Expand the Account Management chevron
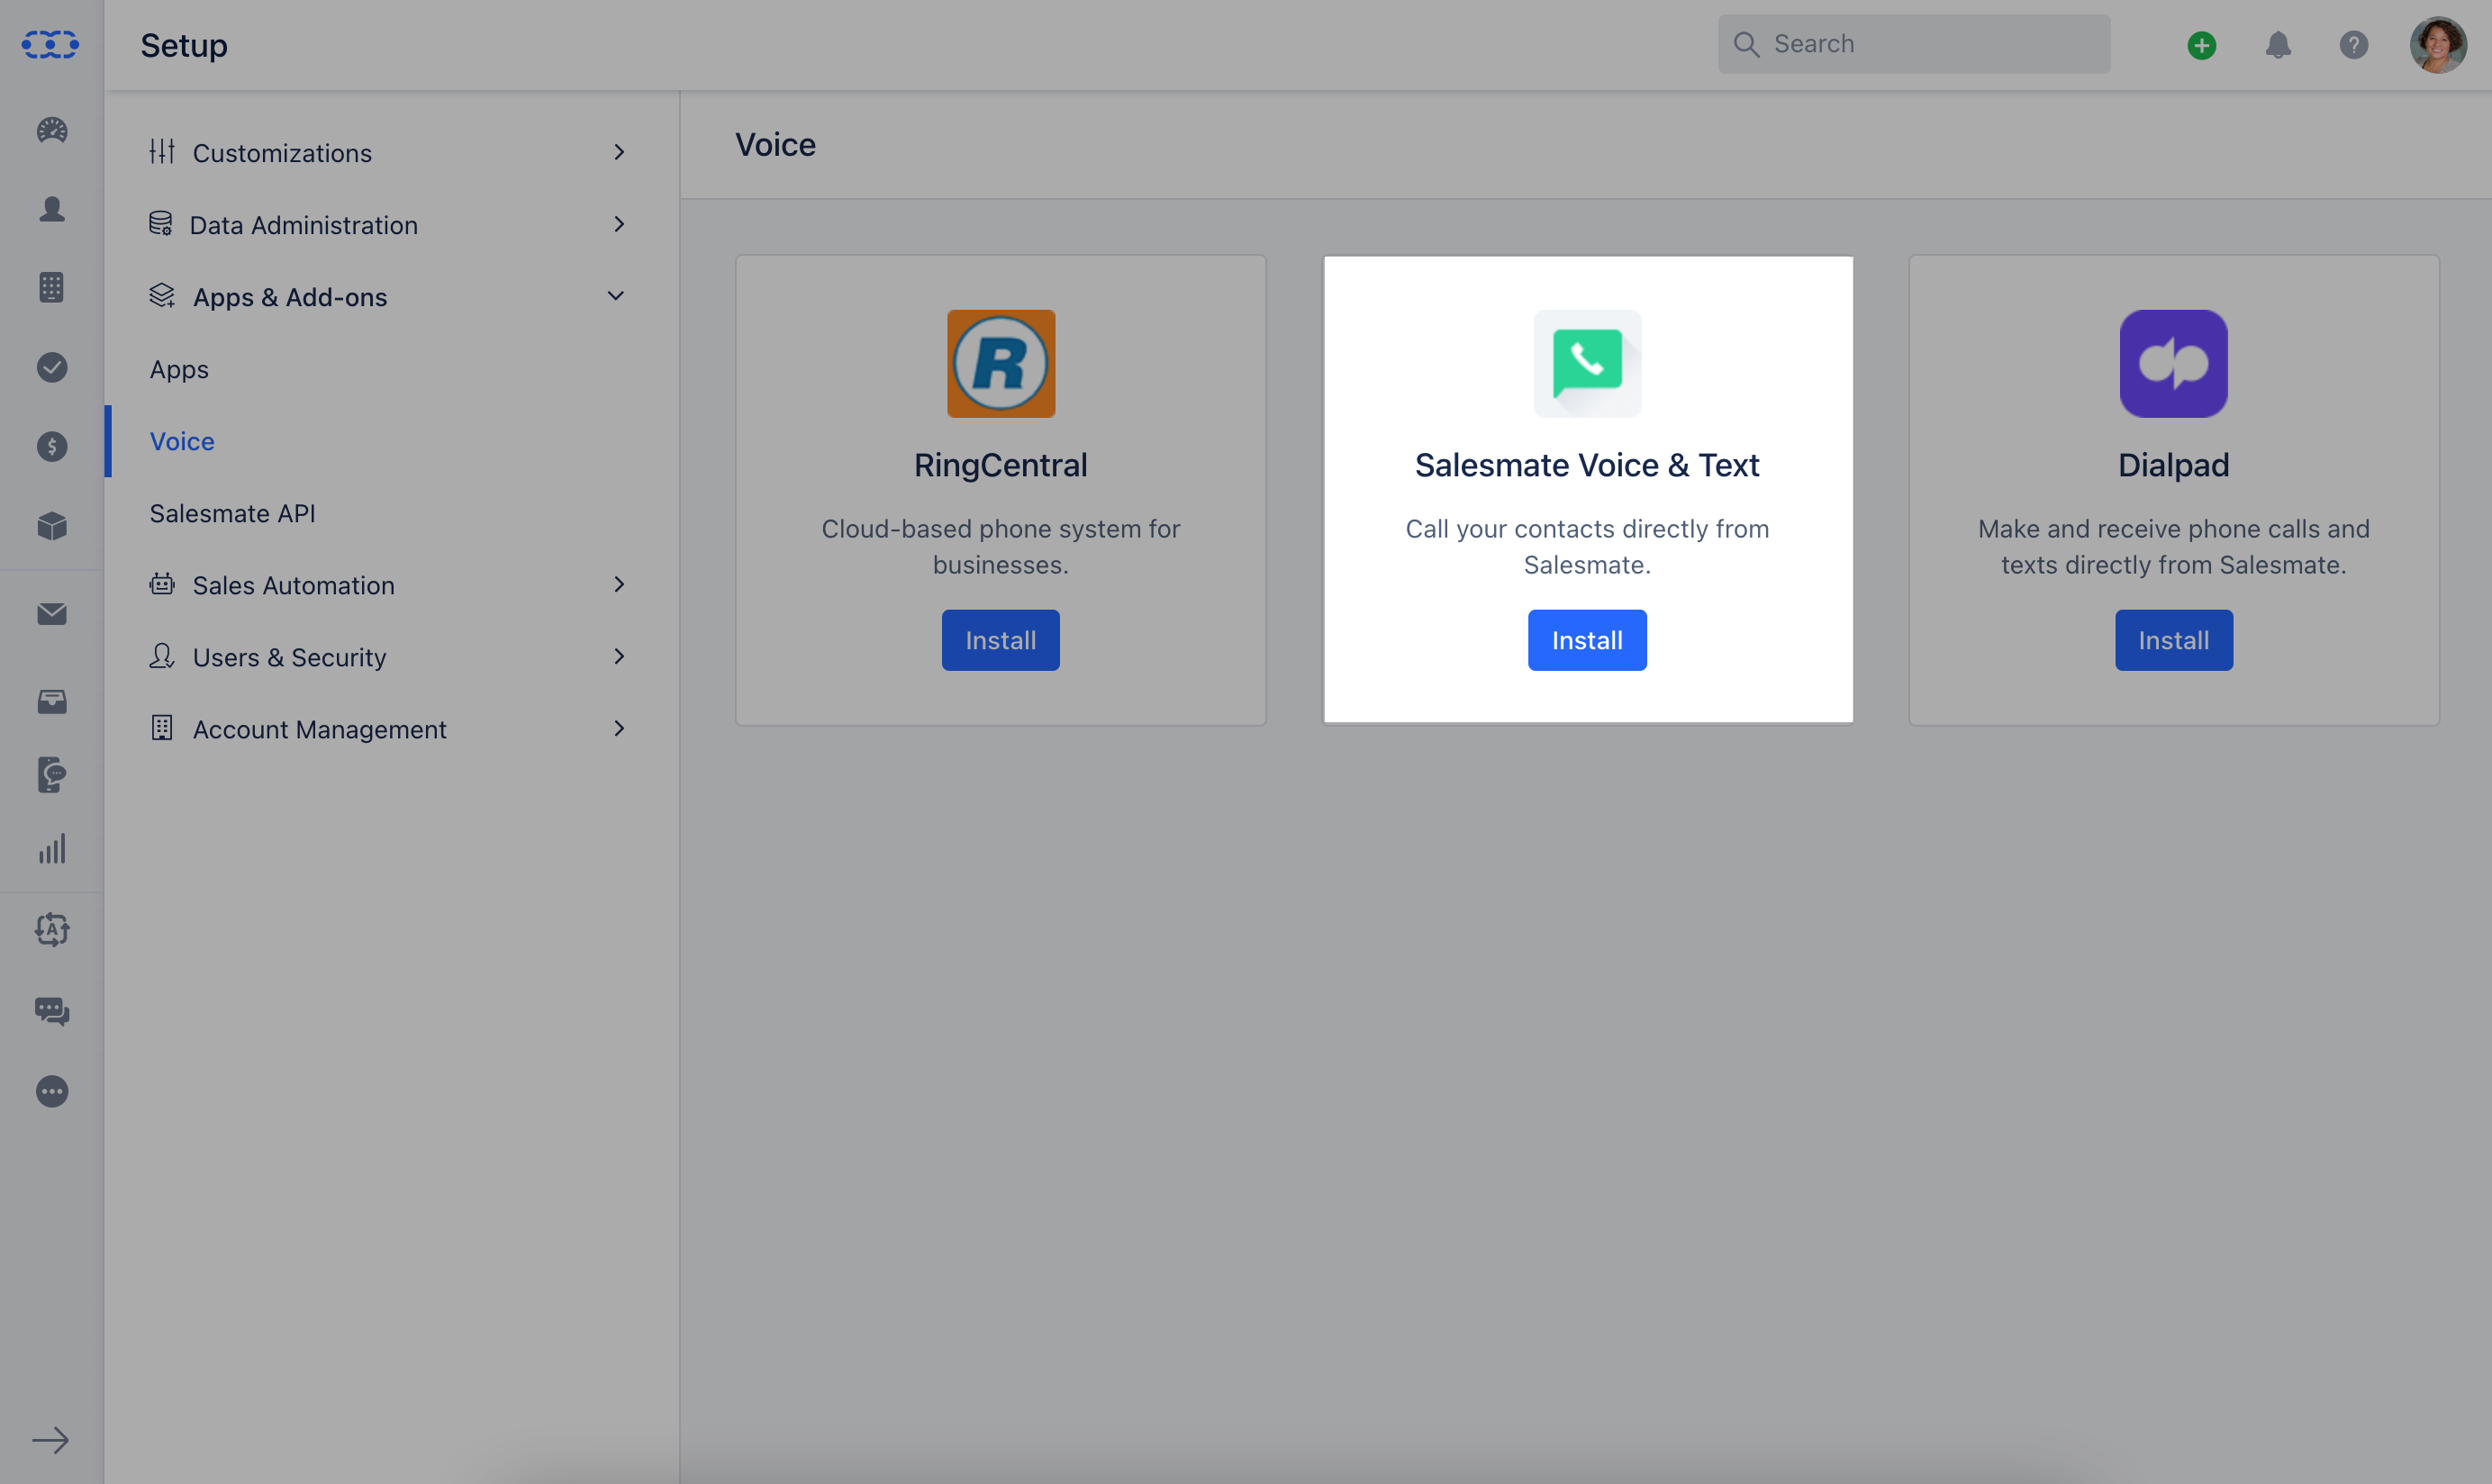 pyautogui.click(x=619, y=728)
